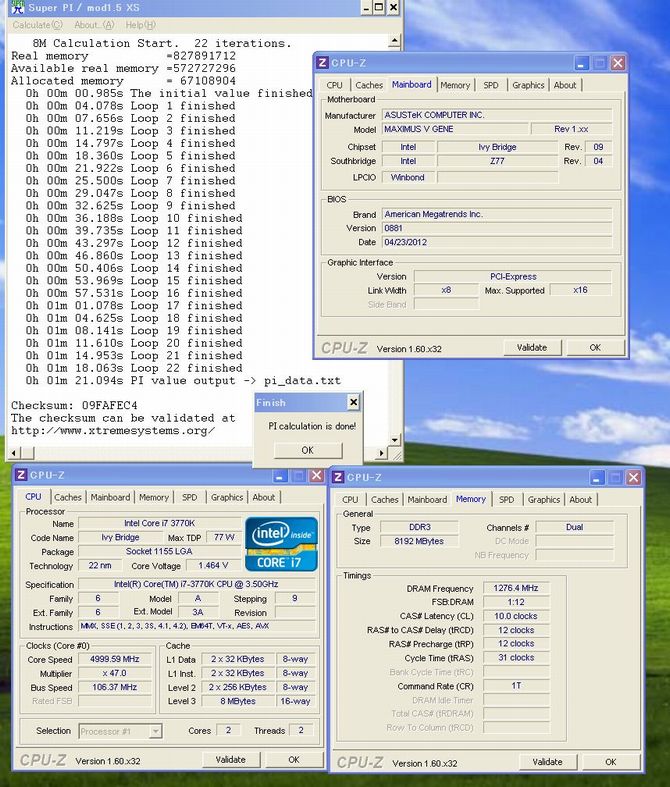Click OK in the Memory window
670x787 pixels.
point(611,762)
